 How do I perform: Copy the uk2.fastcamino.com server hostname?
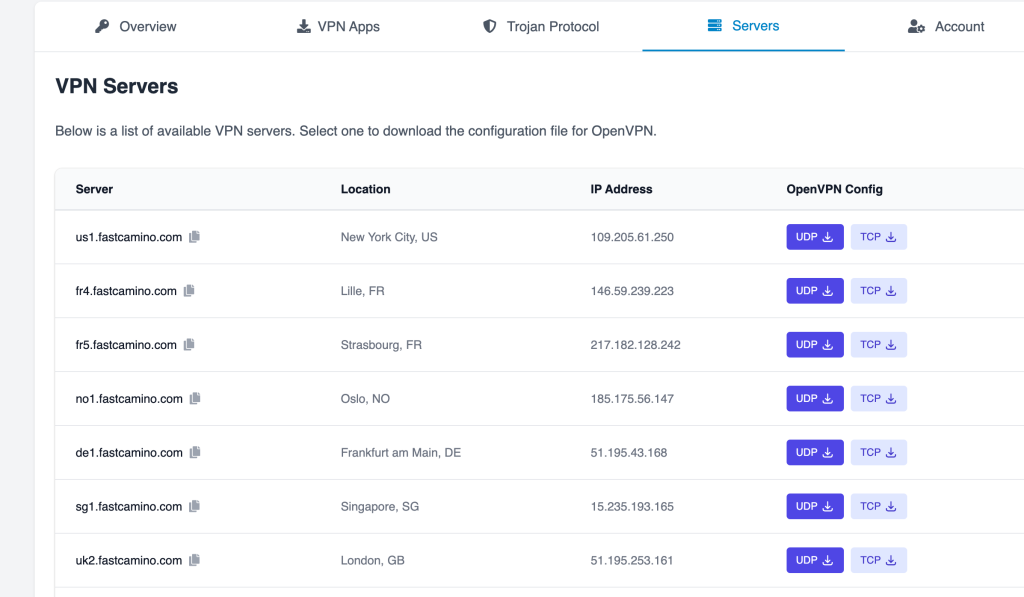[195, 561]
